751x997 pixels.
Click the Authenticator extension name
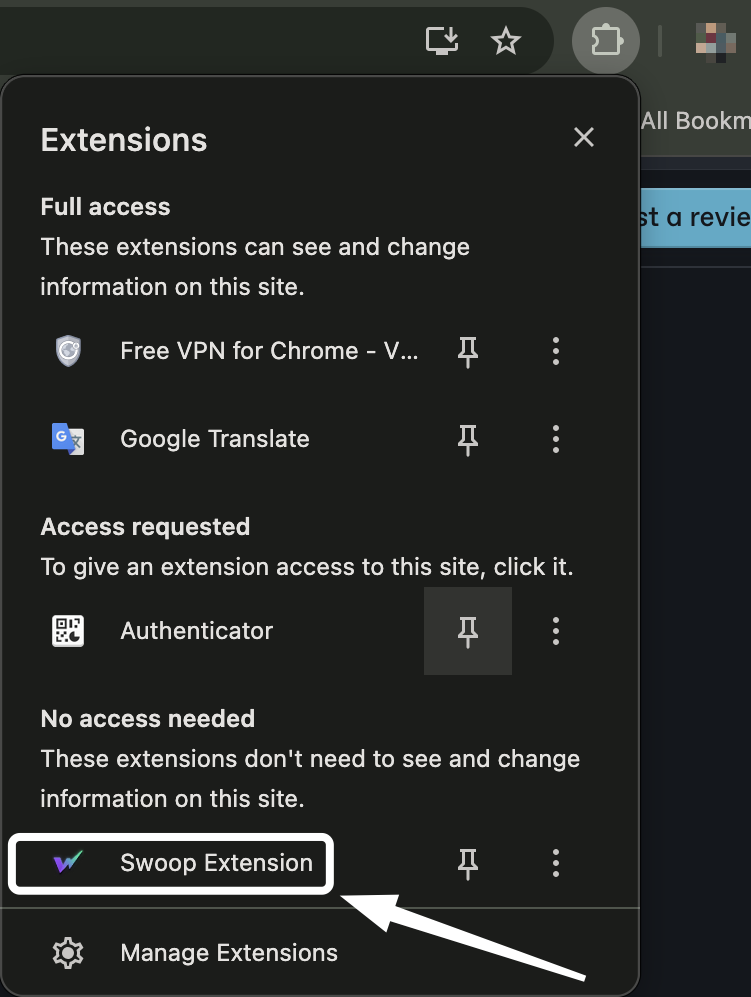tap(196, 631)
